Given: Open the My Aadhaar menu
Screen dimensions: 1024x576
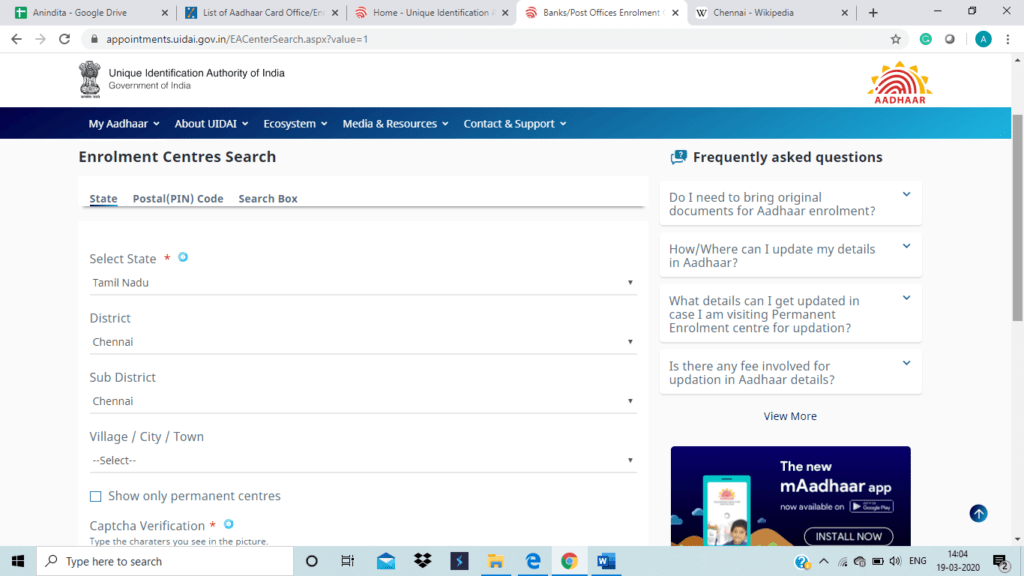Looking at the screenshot, I should (x=124, y=124).
